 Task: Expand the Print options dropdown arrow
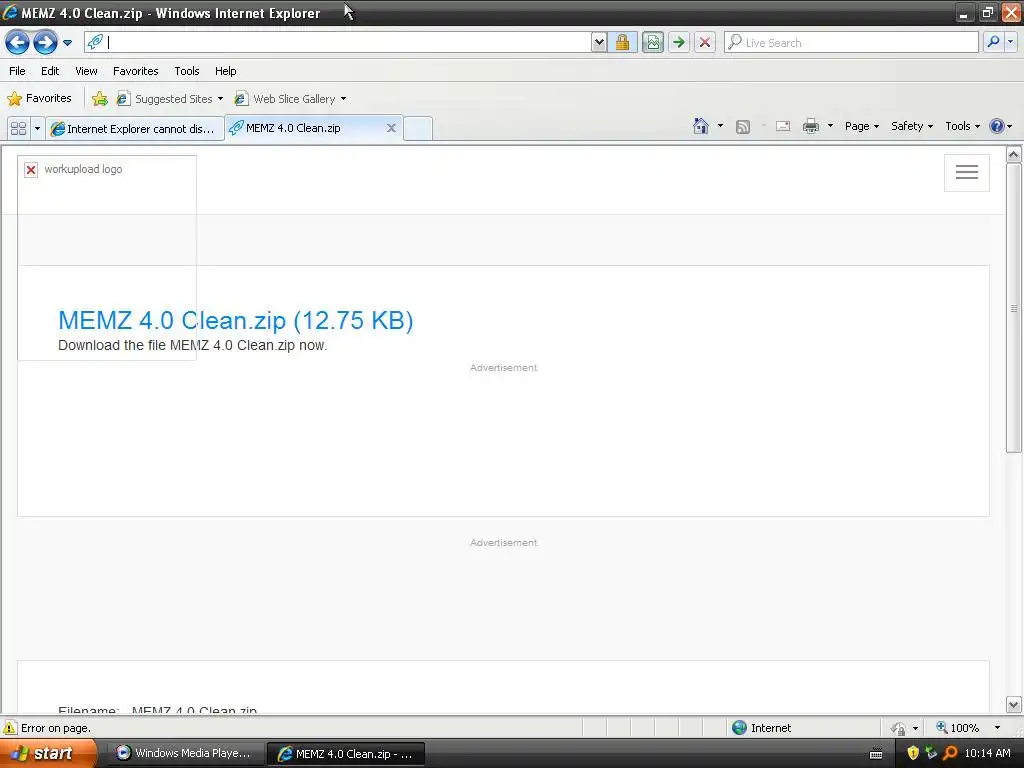tap(830, 126)
